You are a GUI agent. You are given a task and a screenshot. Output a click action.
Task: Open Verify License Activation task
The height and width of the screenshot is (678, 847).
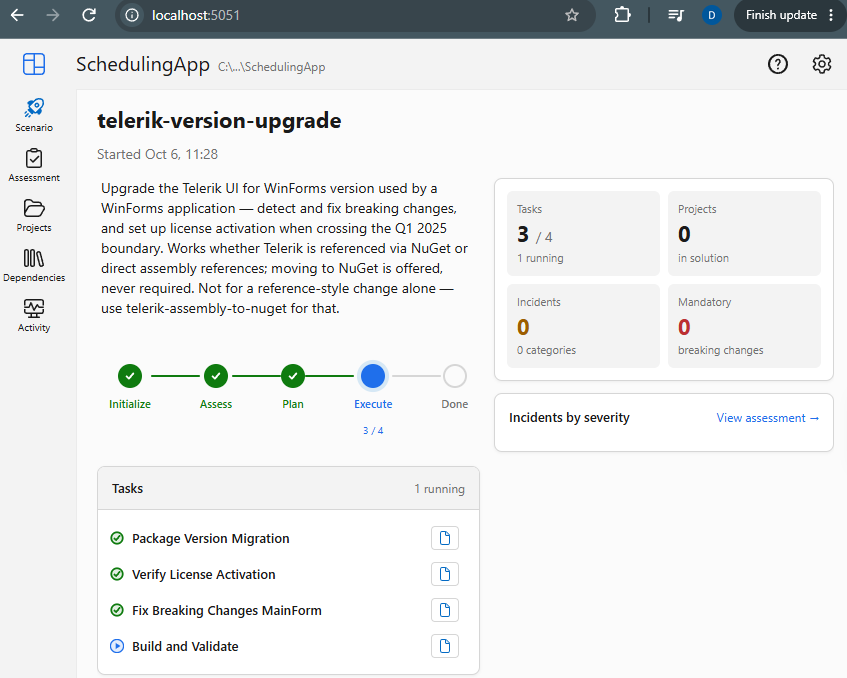coord(204,574)
